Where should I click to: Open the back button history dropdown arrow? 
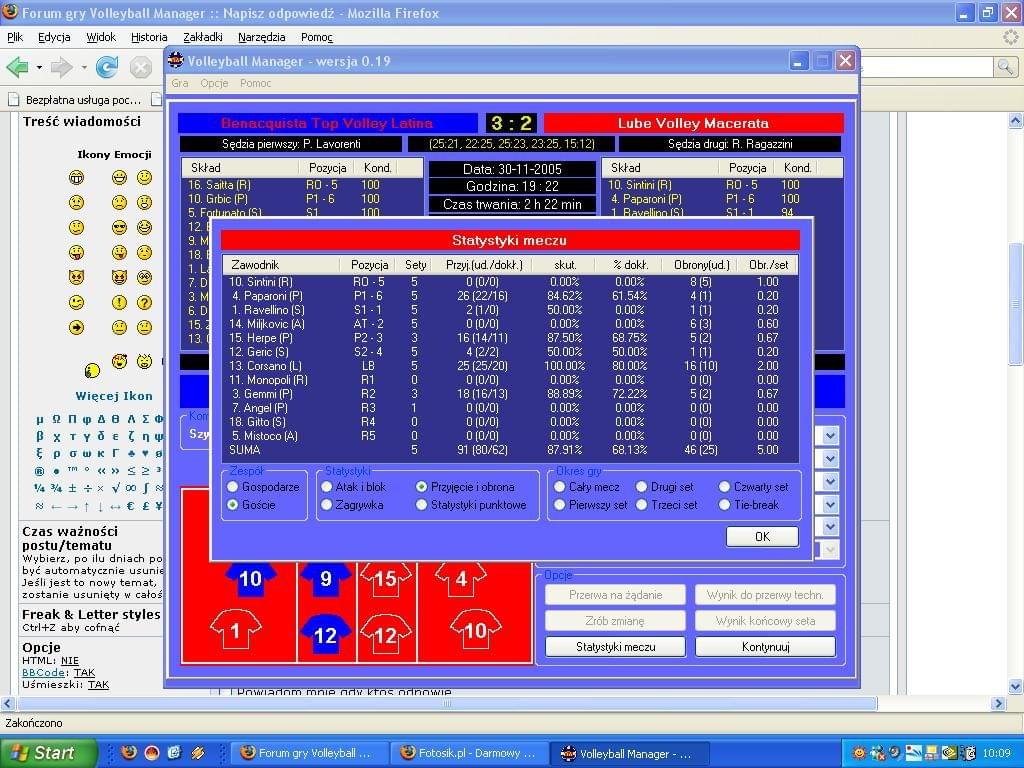click(x=39, y=67)
